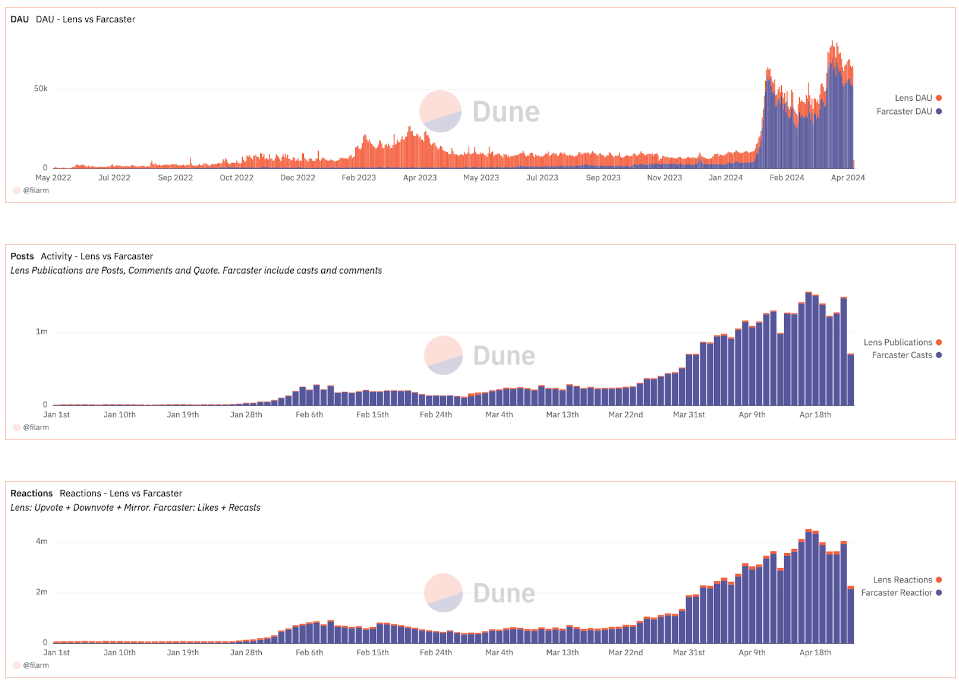The height and width of the screenshot is (683, 959).
Task: Click the 'May 2022' x-axis label
Action: [x=53, y=177]
